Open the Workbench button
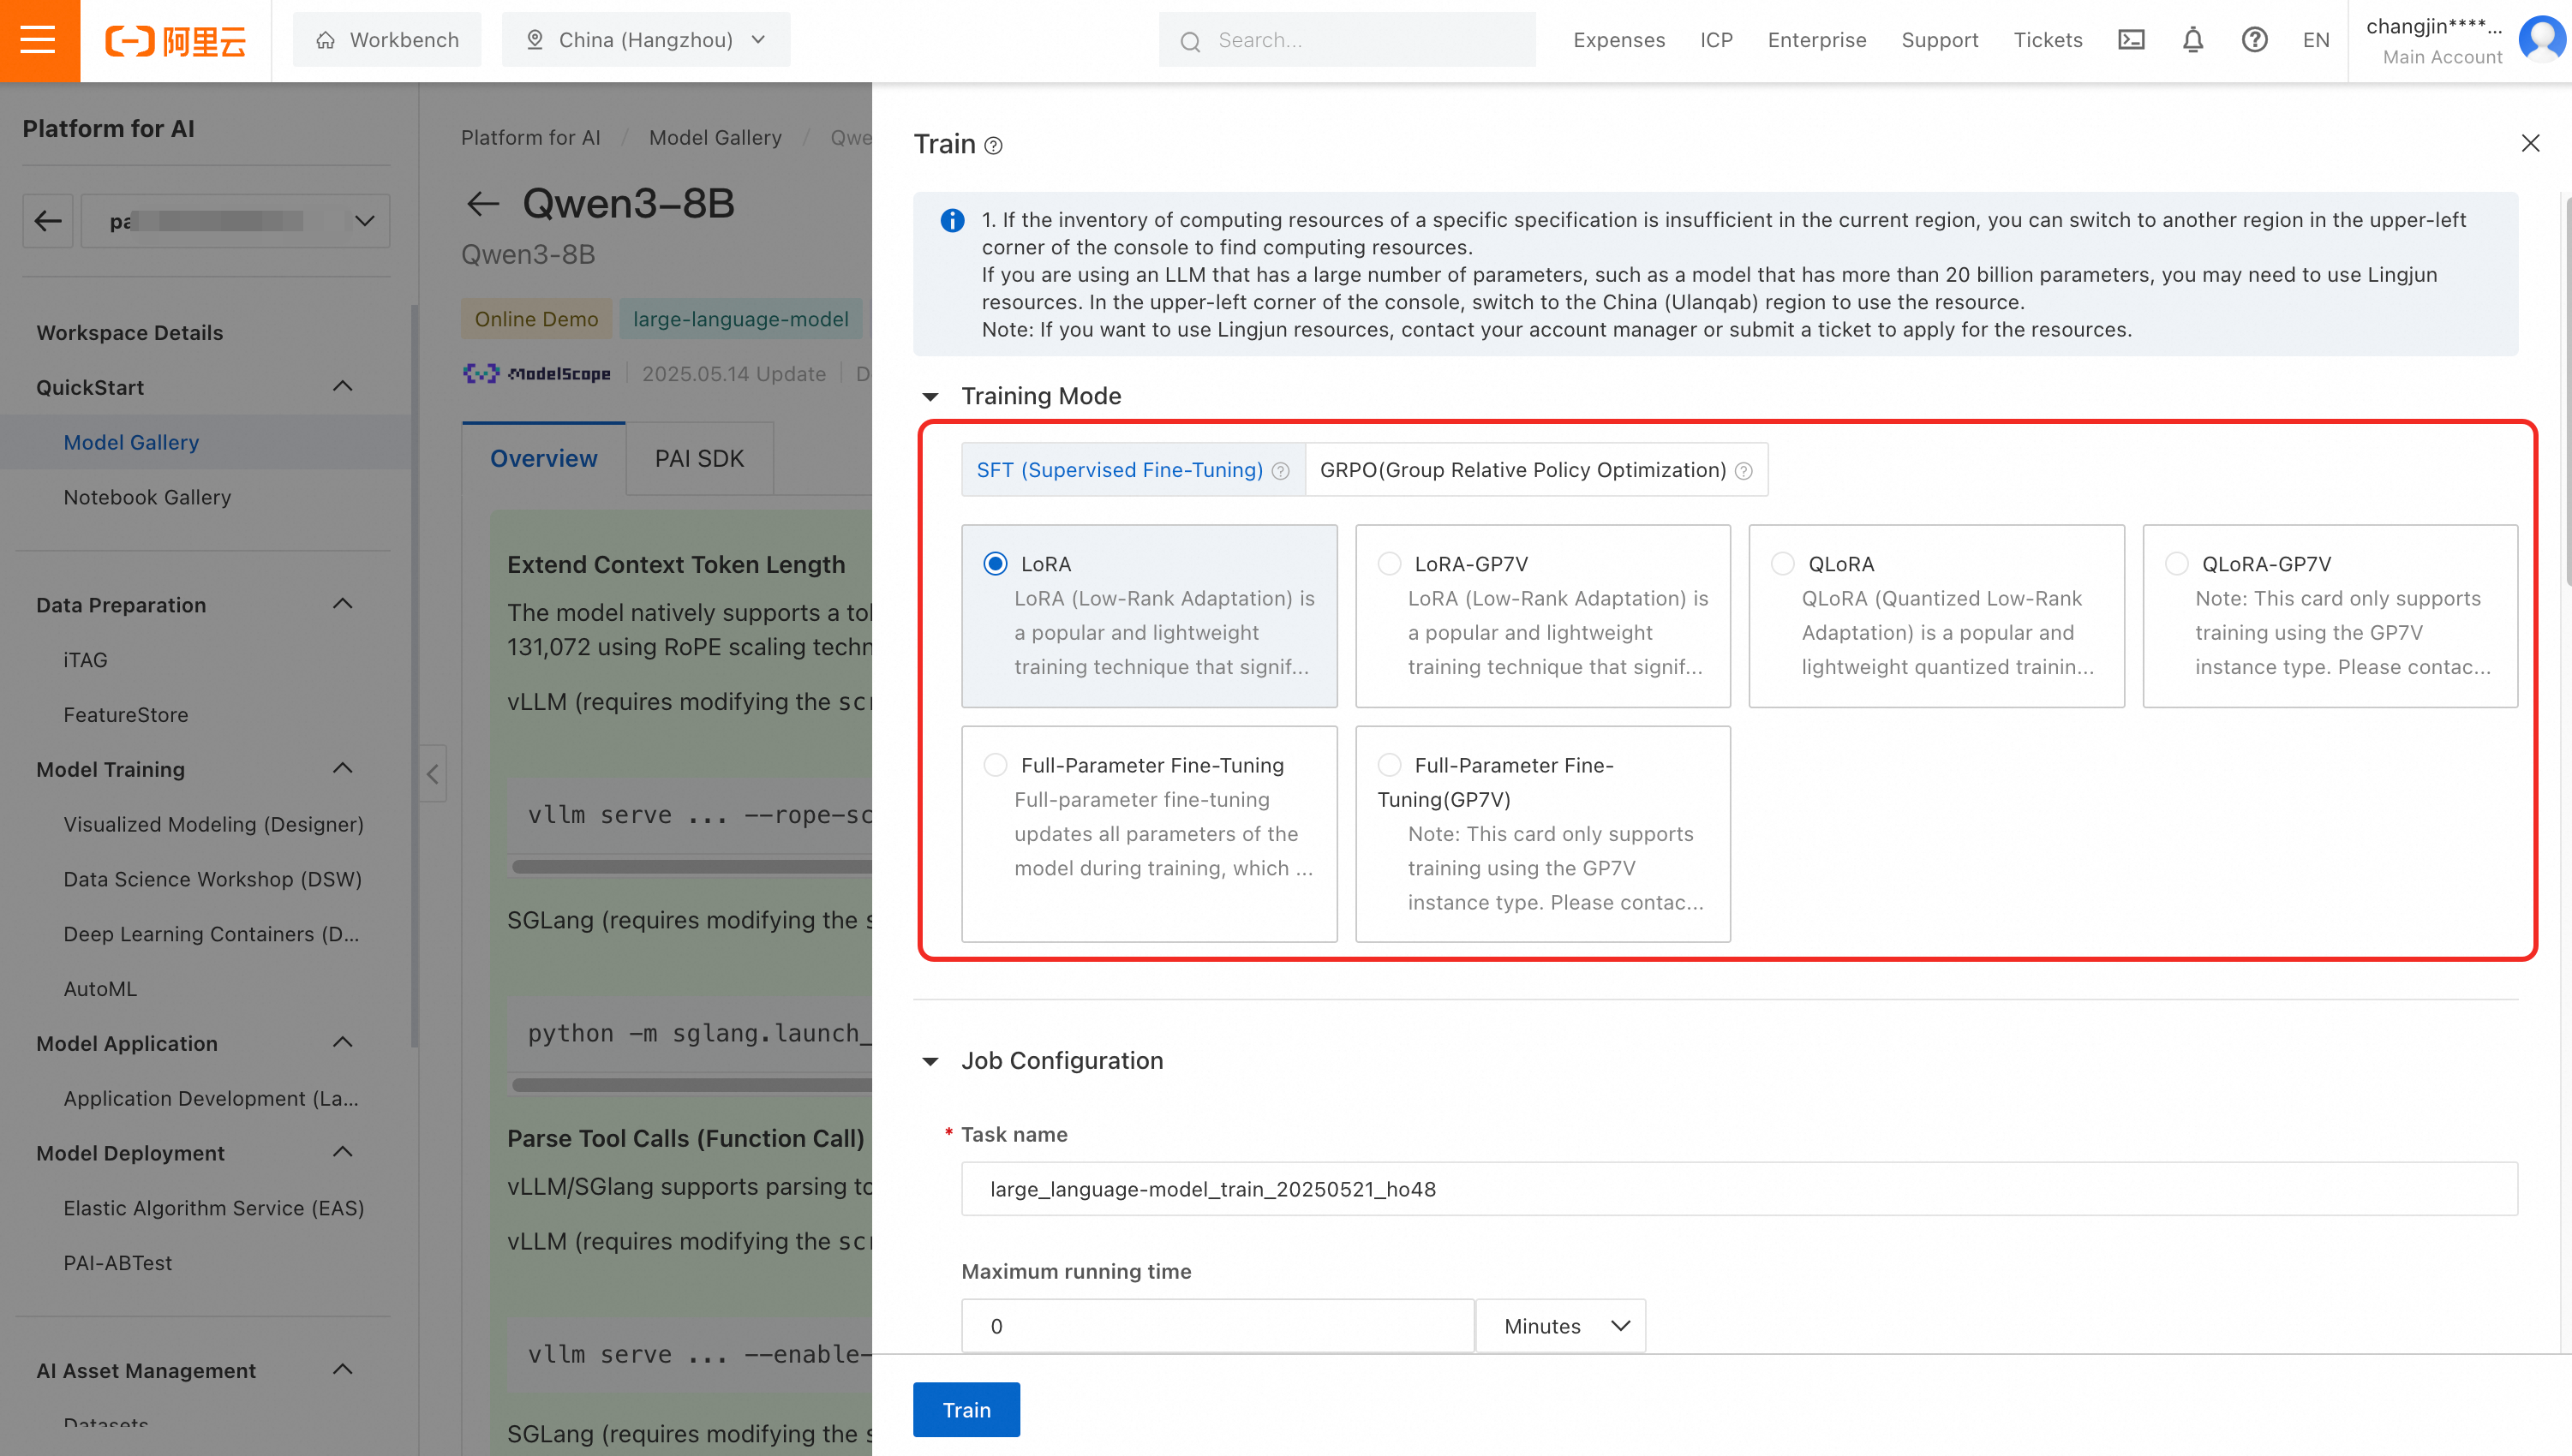 tap(387, 40)
